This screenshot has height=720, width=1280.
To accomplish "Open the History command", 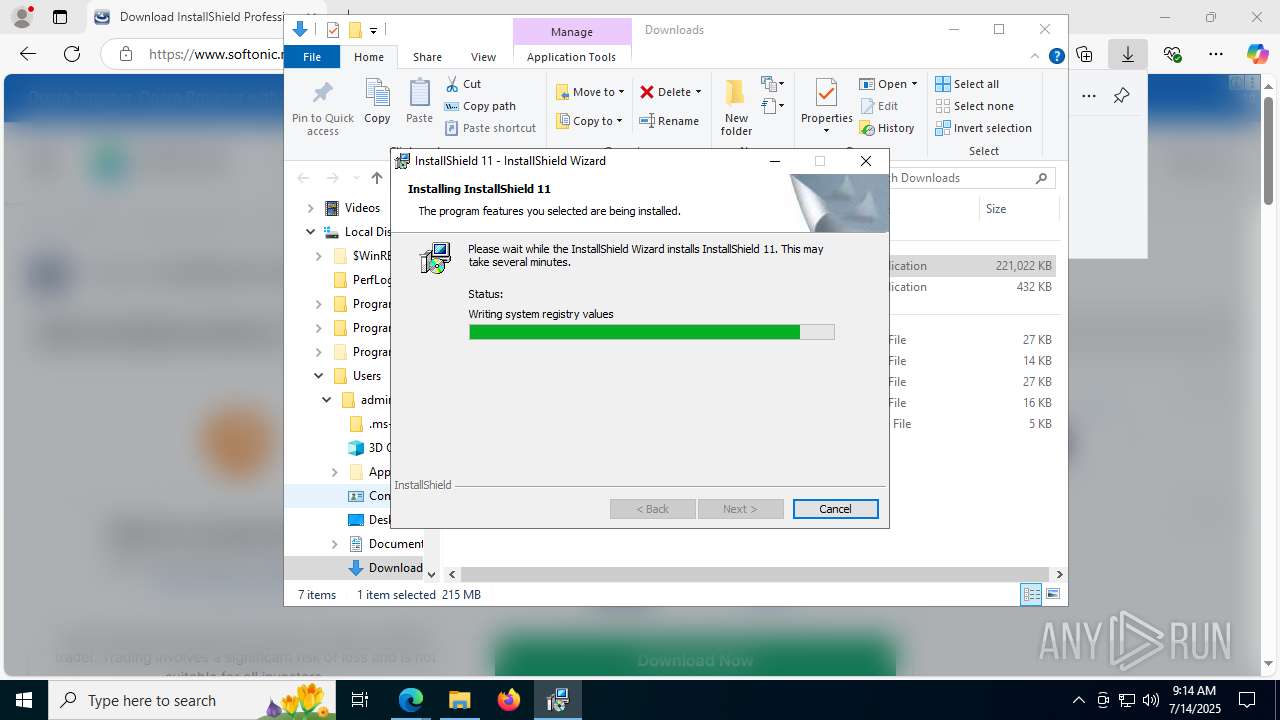I will coord(887,128).
